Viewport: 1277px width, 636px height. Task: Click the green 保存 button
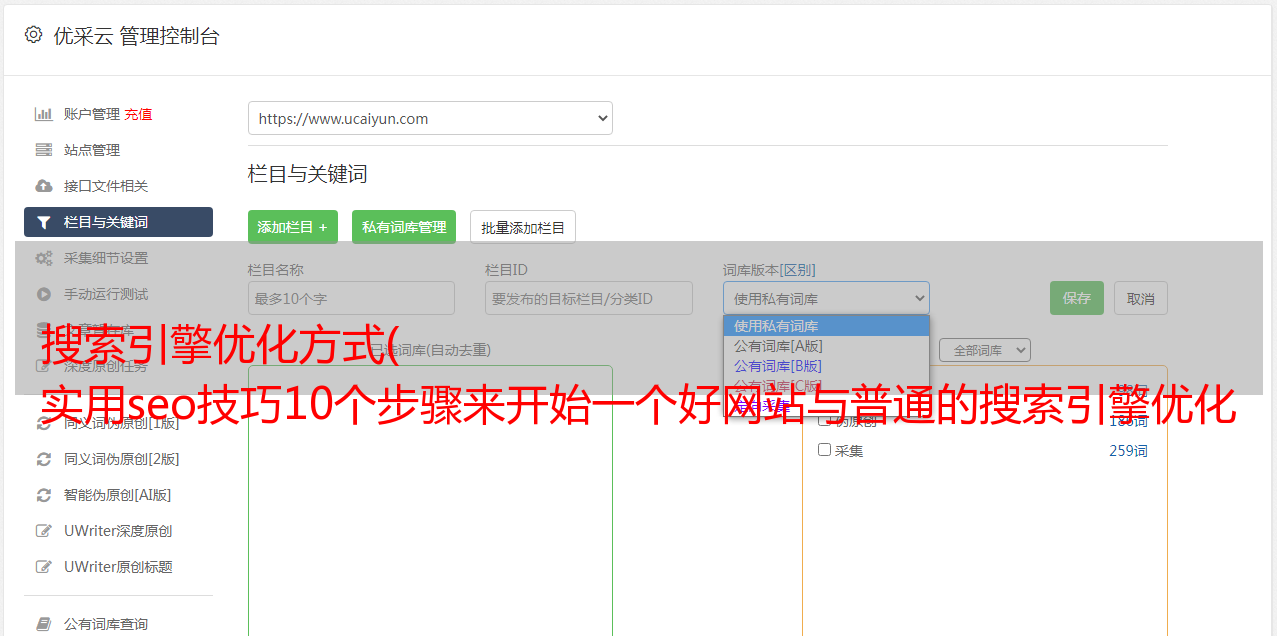(1077, 298)
